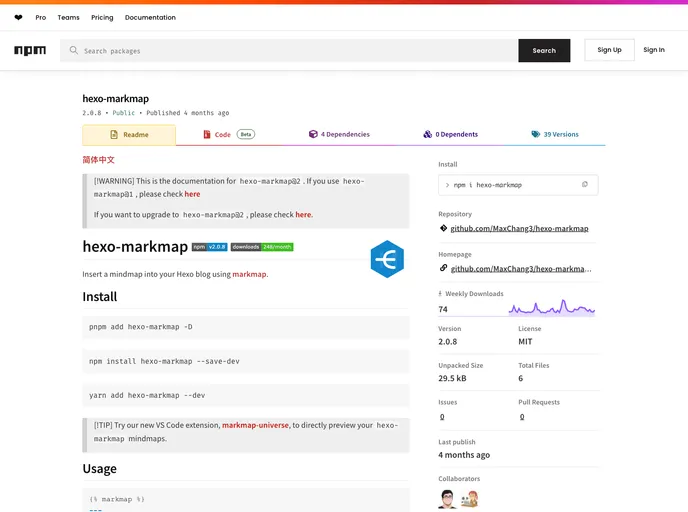Open the markmap link in description
688x512 pixels.
[249, 274]
